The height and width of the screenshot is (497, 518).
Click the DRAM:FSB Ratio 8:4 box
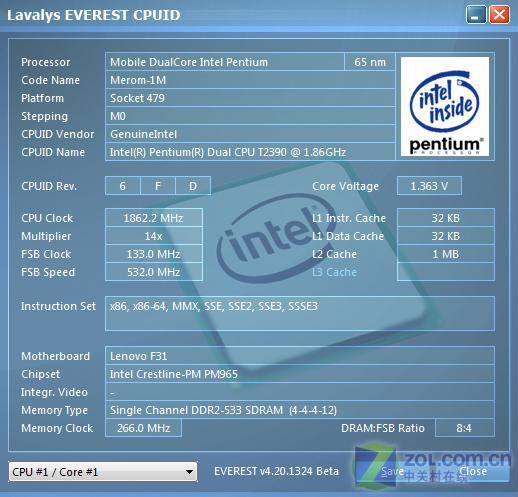click(x=465, y=428)
